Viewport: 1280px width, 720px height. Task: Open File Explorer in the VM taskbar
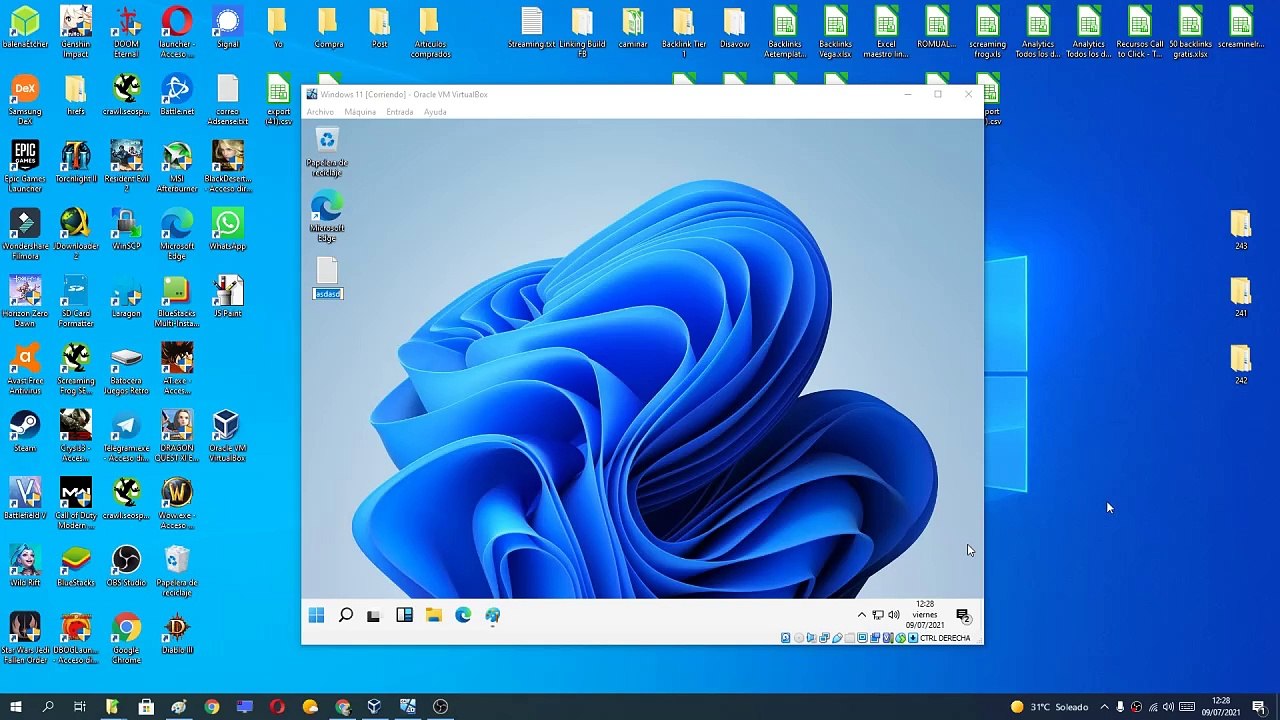[433, 615]
